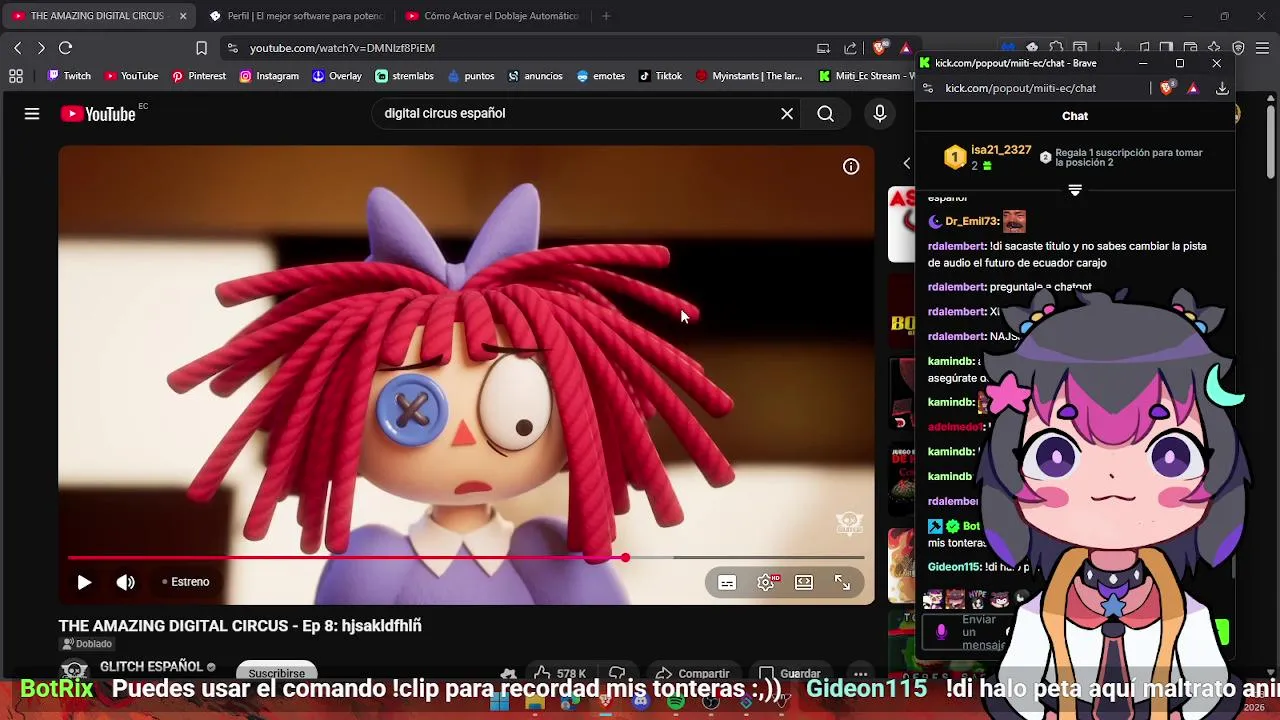Go forward in browser
1280x720 pixels.
pos(41,48)
